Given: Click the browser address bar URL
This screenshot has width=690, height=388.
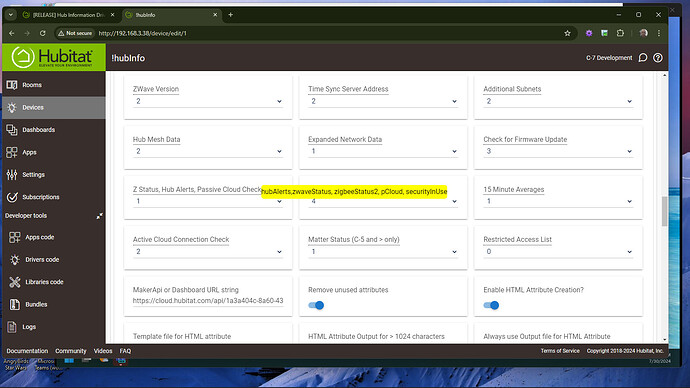Looking at the screenshot, I should (143, 33).
